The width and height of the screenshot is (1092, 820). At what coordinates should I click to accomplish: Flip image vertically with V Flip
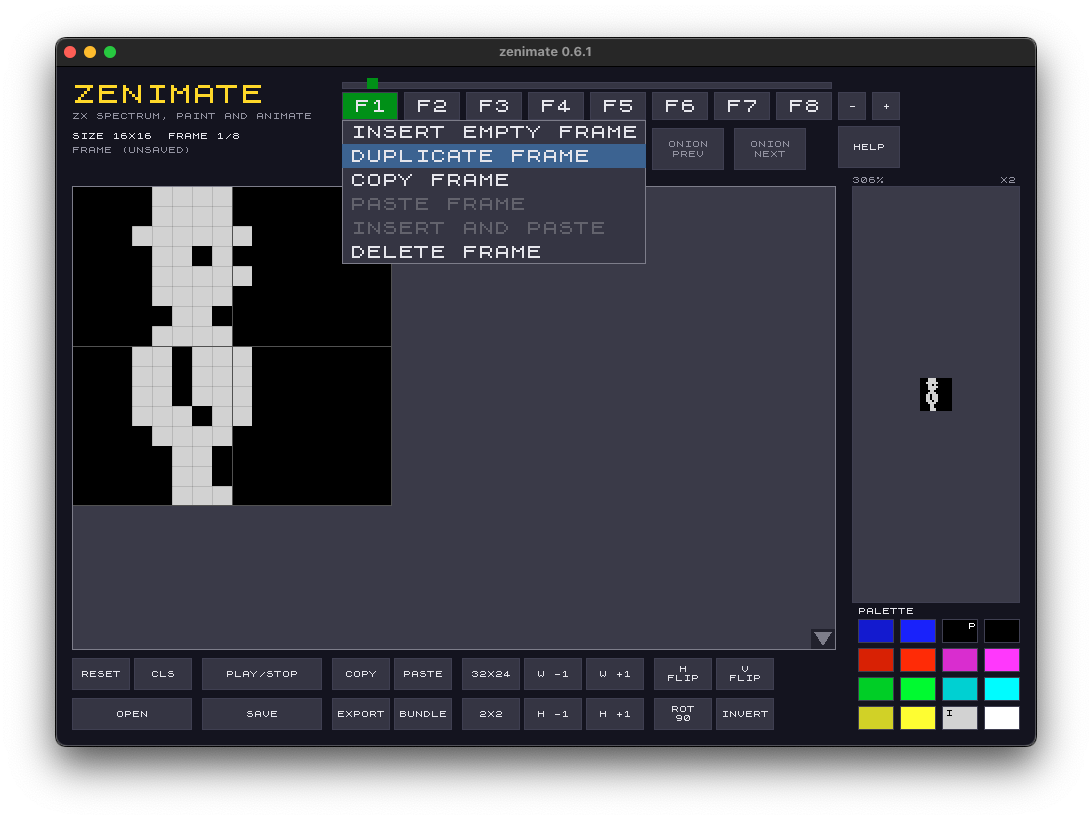tap(744, 674)
